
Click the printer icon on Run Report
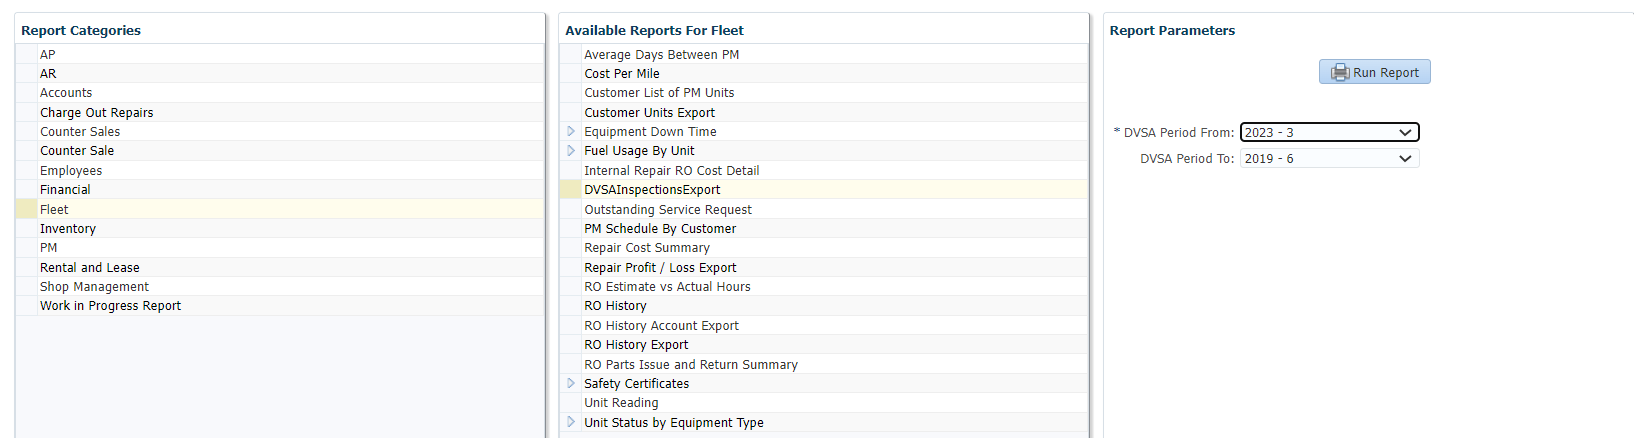point(1340,72)
